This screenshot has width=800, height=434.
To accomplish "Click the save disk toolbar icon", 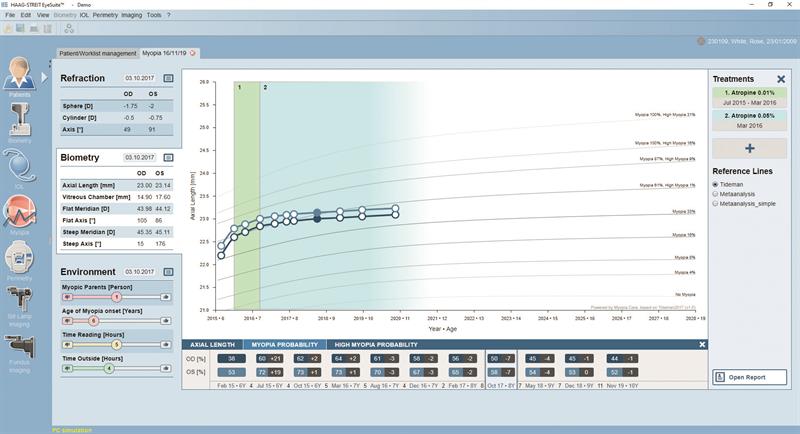I will (x=20, y=29).
